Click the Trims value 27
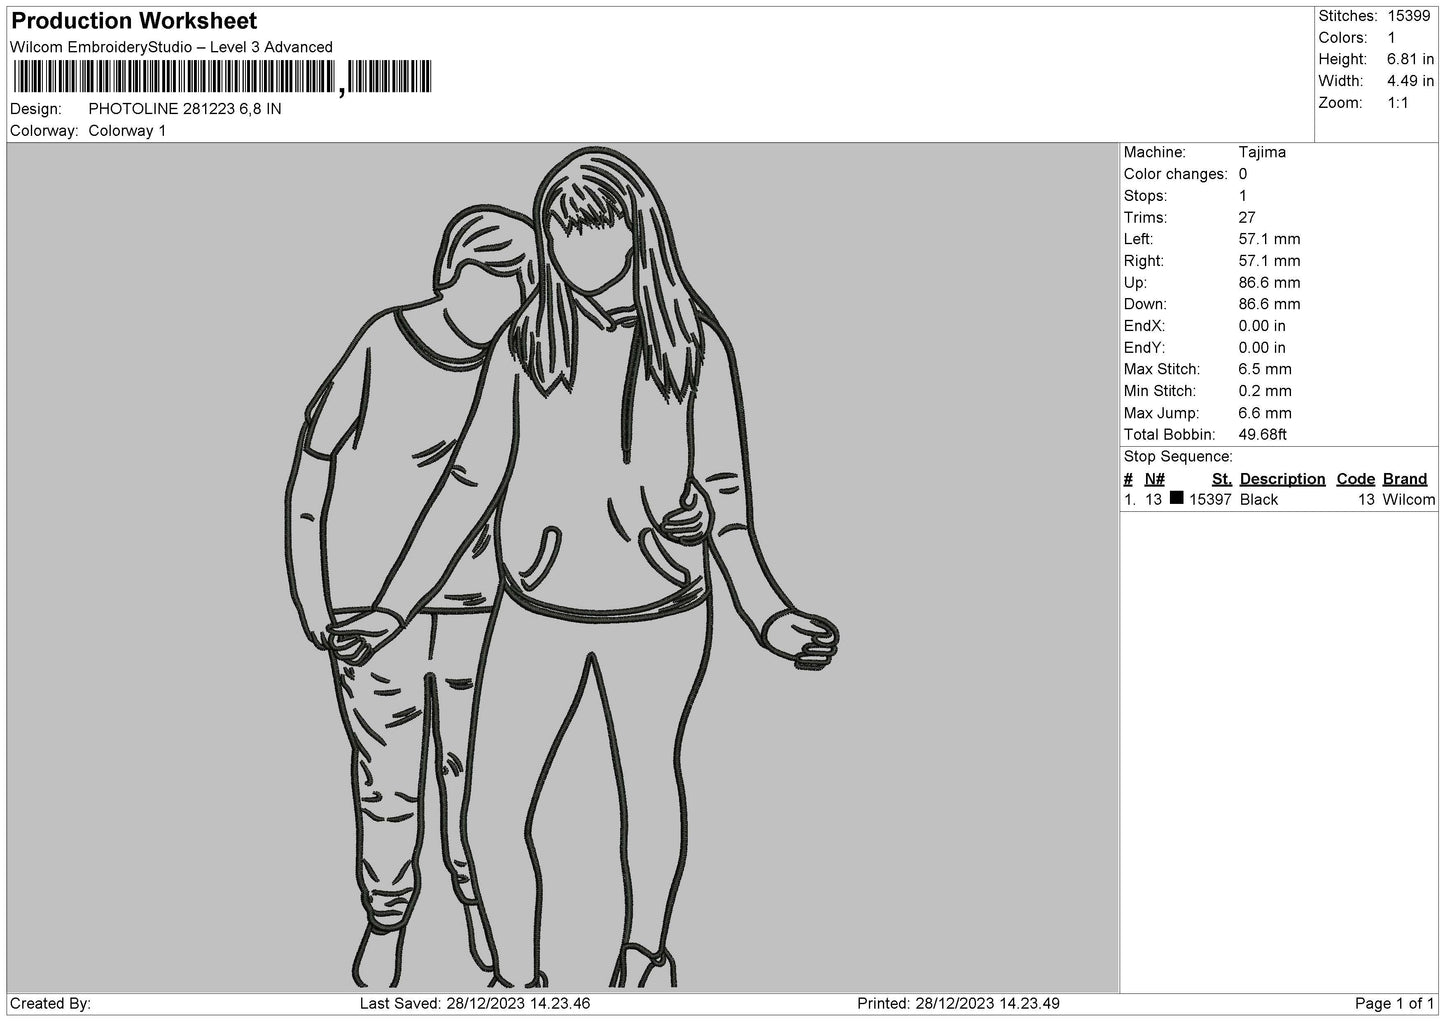This screenshot has height=1021, width=1445. 1247,218
